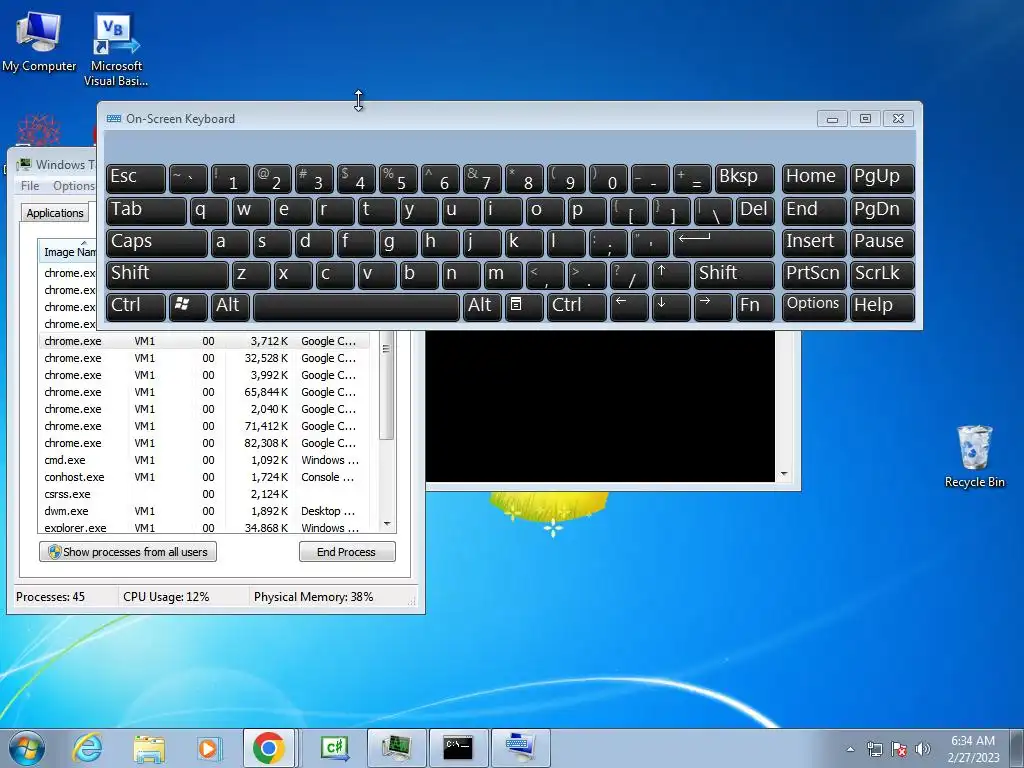Toggle the right Alt key
Image resolution: width=1024 pixels, height=768 pixels.
482,306
